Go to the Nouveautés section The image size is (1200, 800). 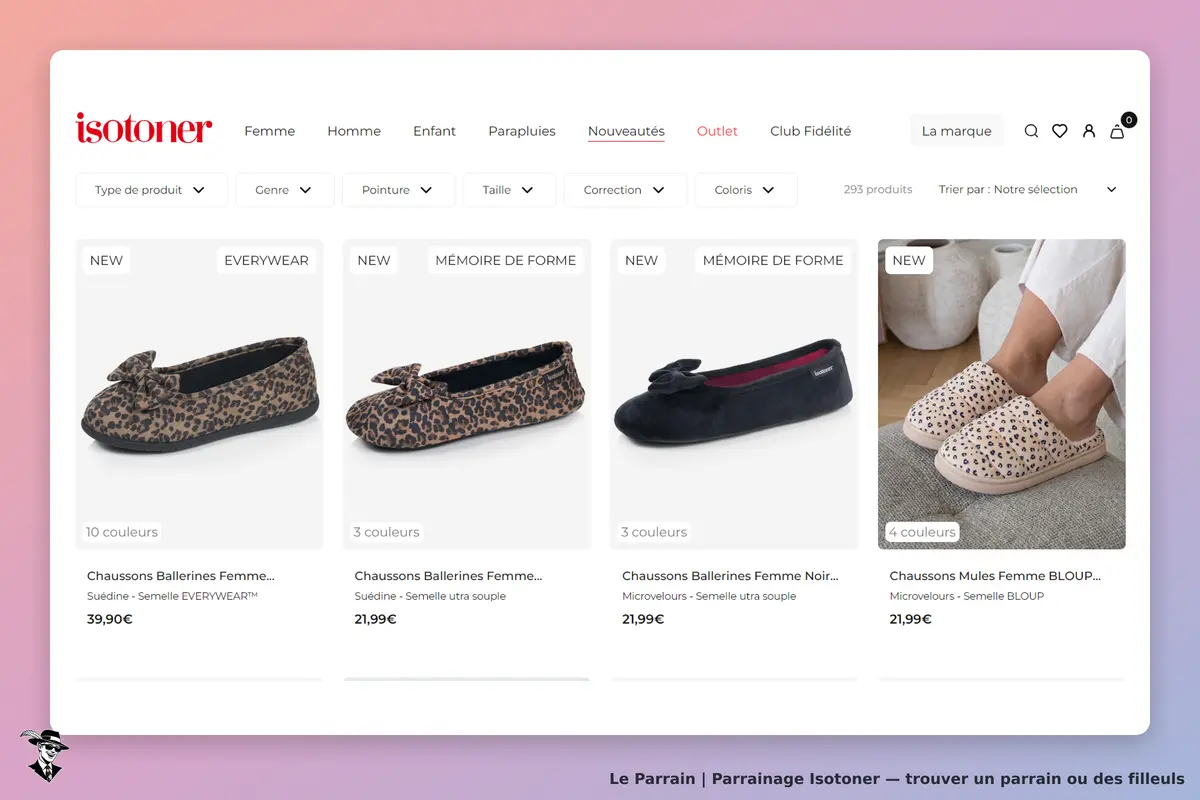626,131
